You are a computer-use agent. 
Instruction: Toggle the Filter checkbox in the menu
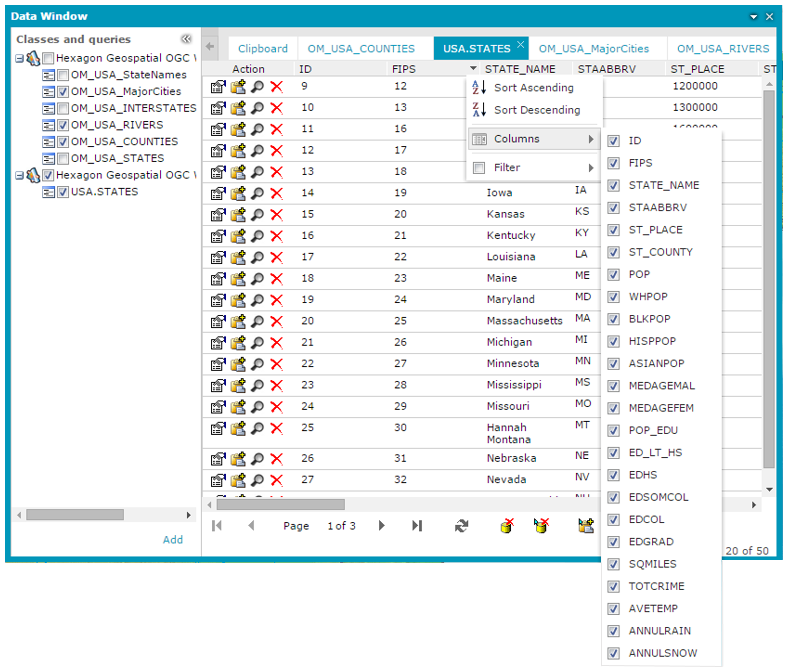pos(479,168)
